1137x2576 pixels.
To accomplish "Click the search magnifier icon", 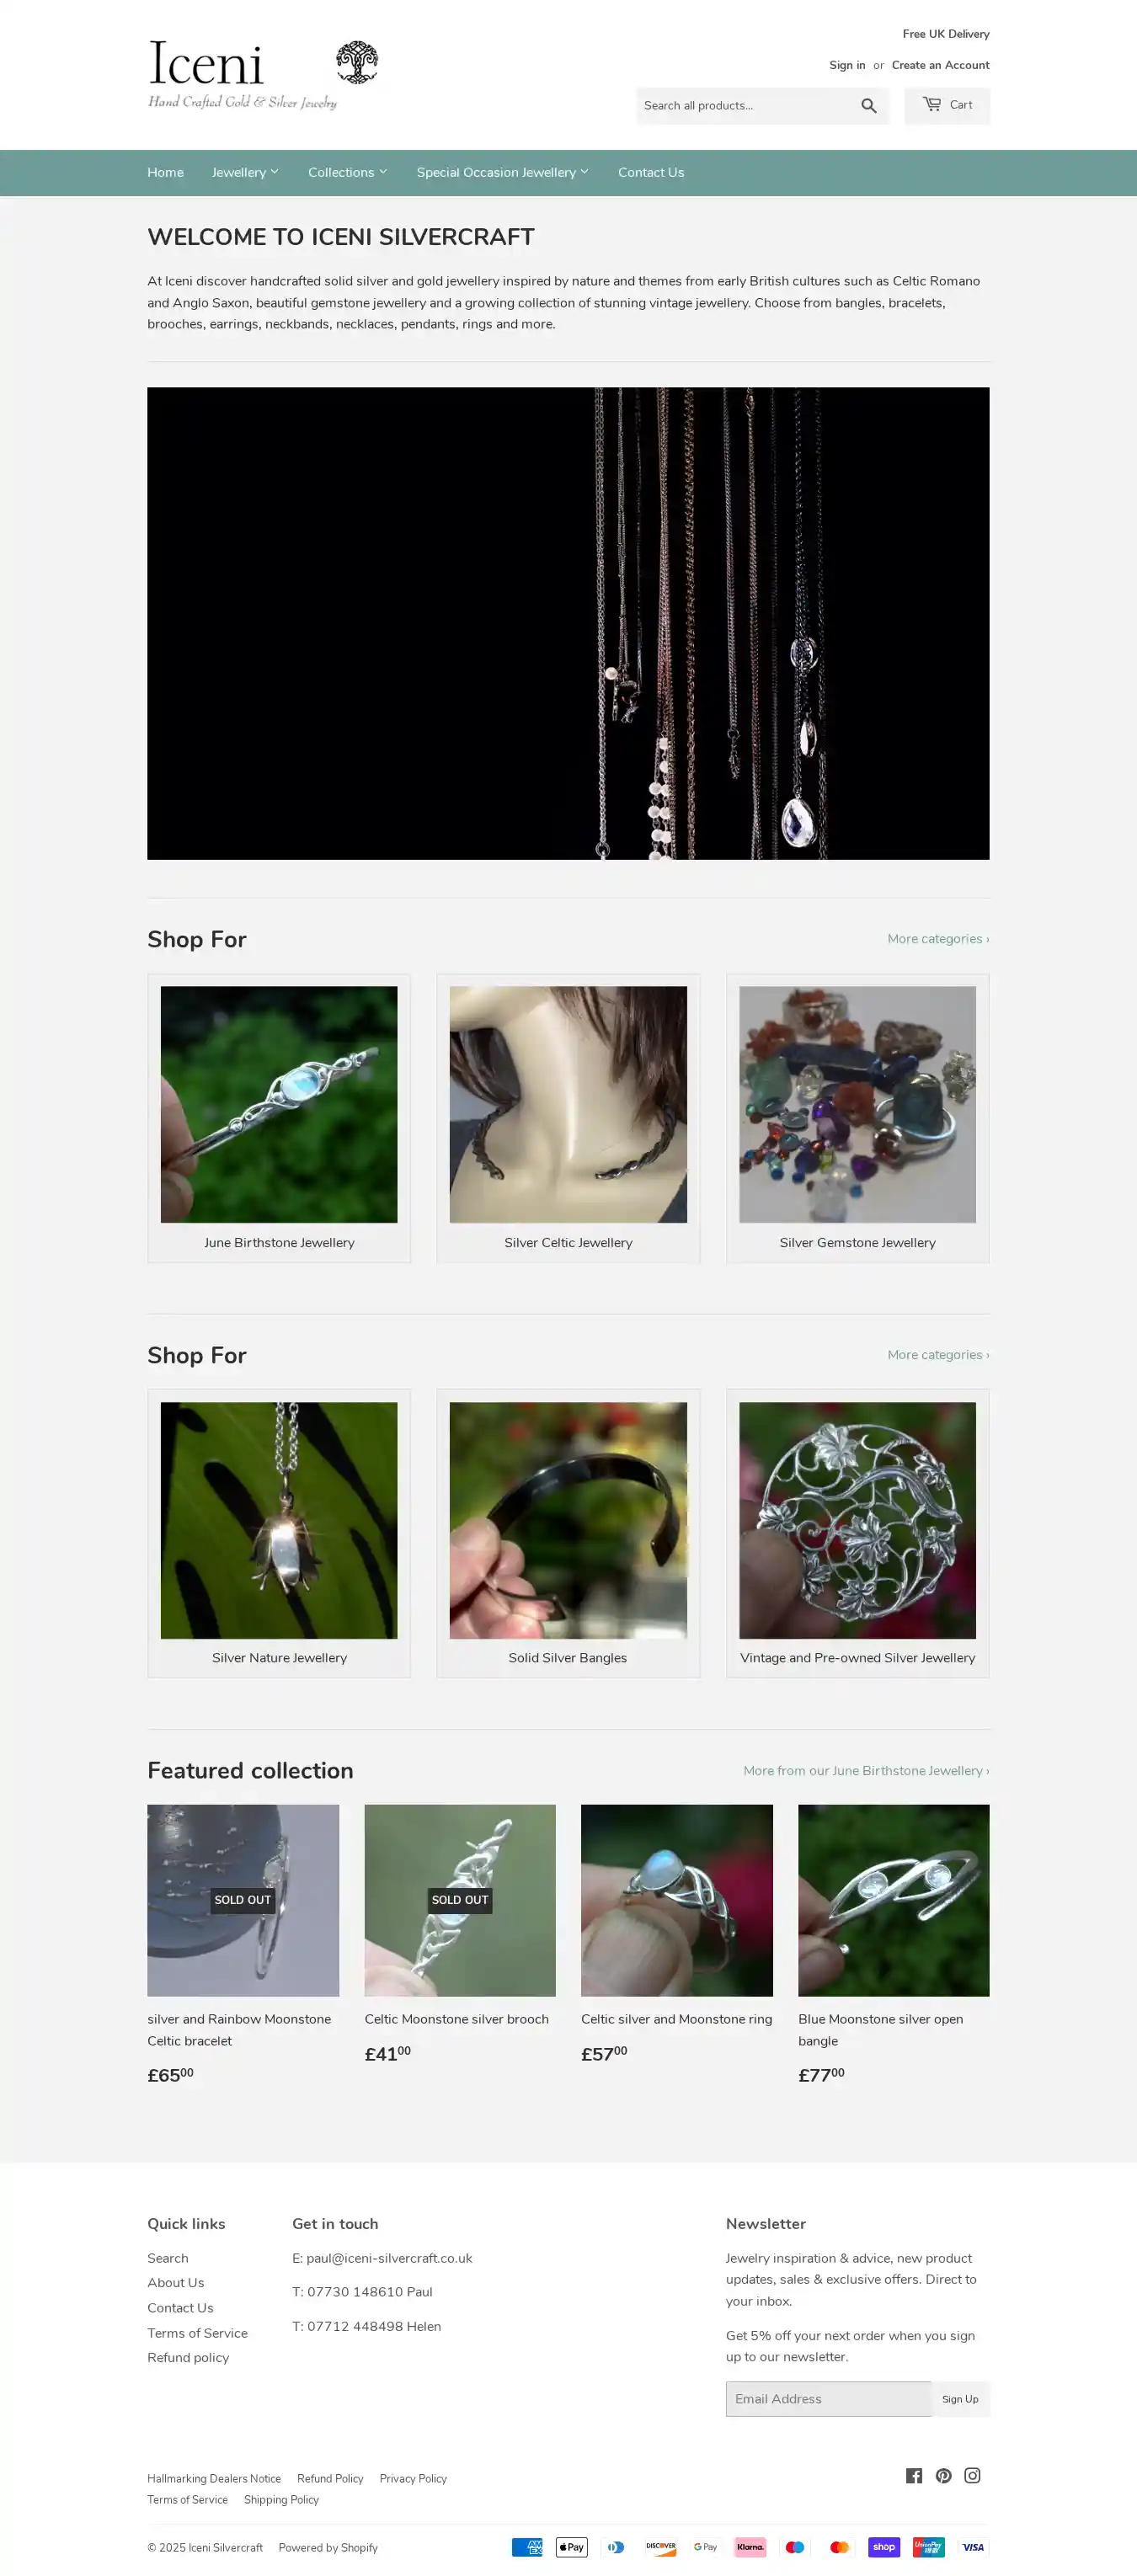I will [868, 106].
